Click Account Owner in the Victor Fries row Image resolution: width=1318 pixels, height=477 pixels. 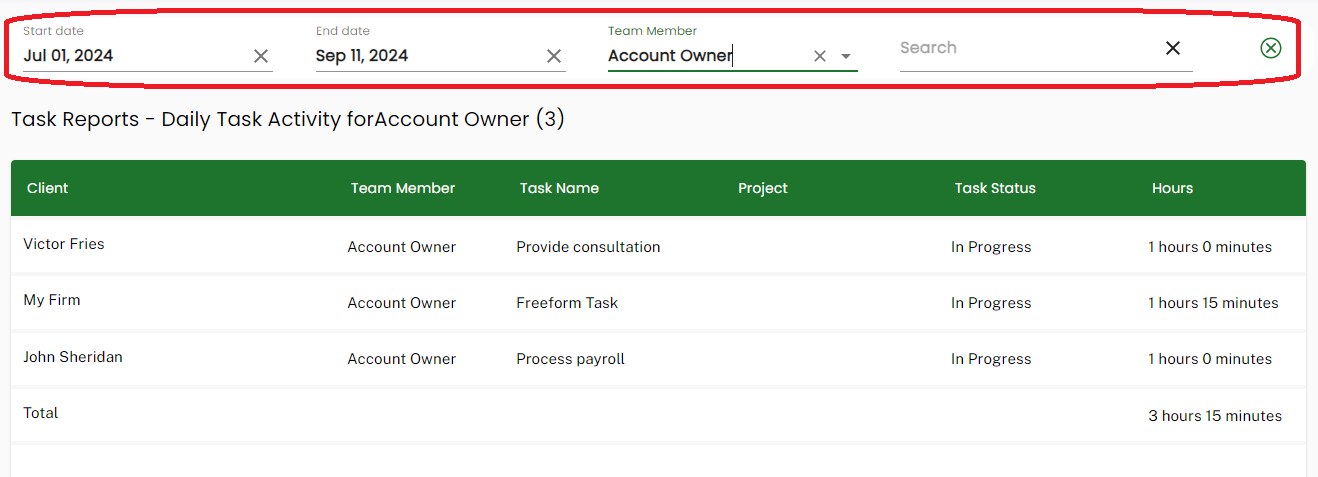(x=402, y=247)
